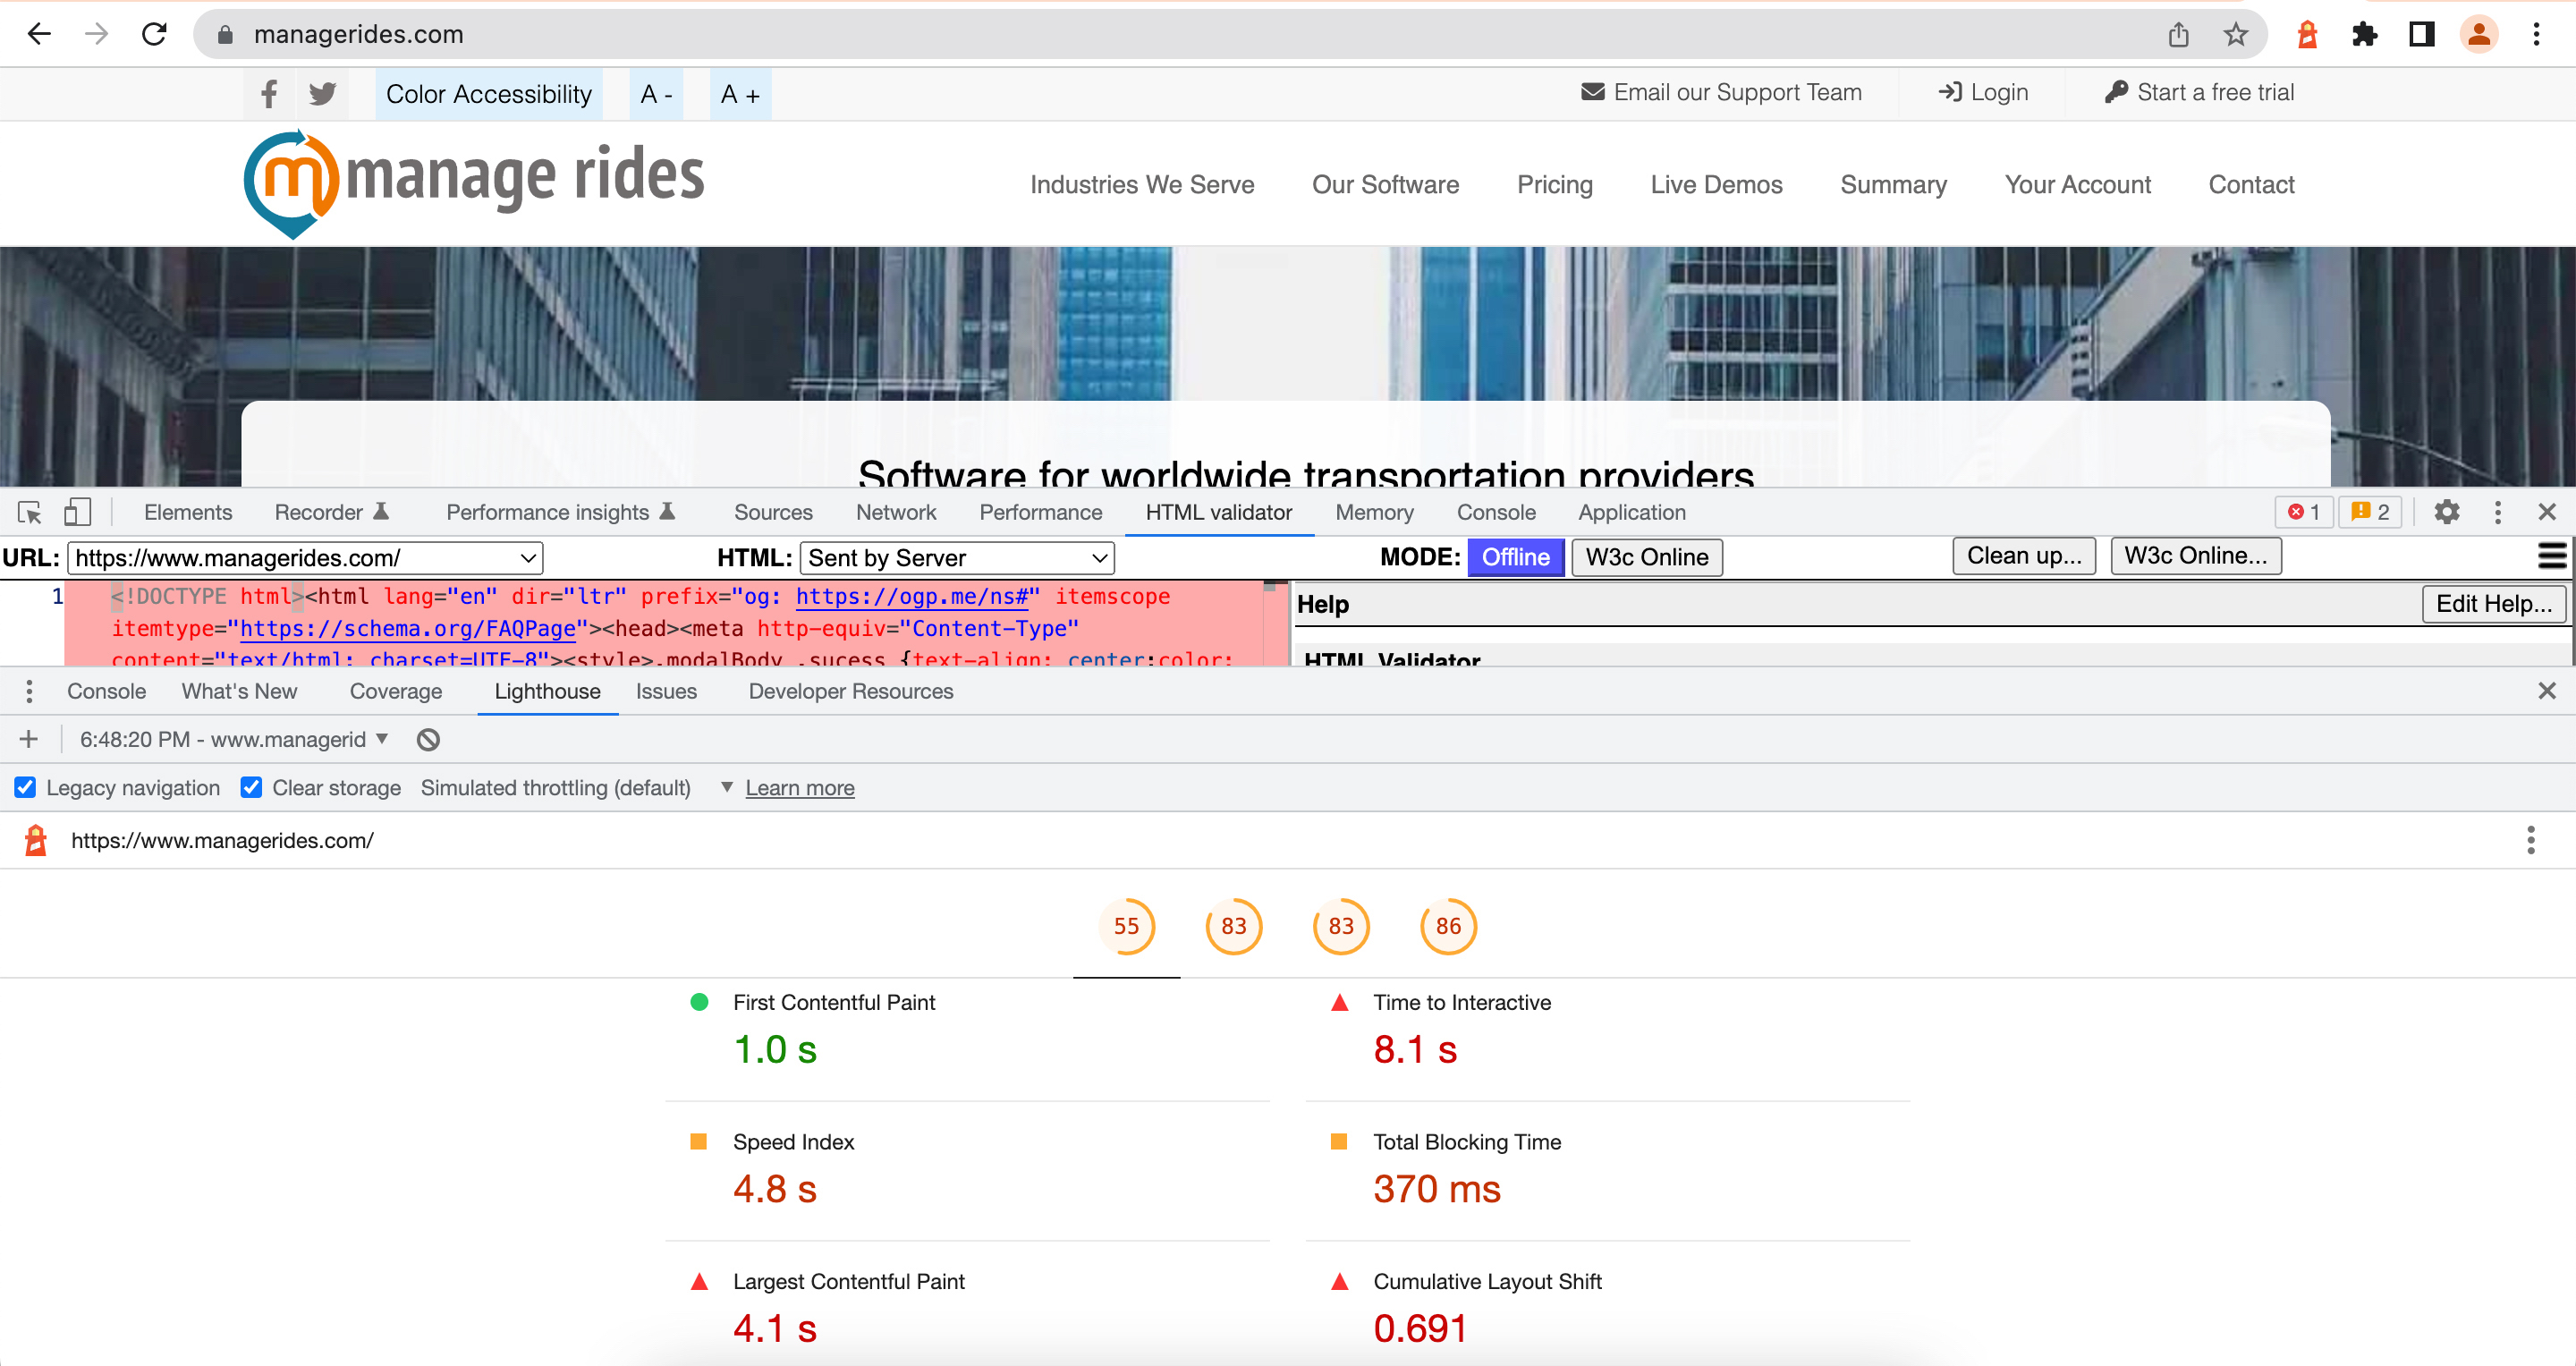Open the 6:48:20 PM report selector
Screen dimensions: 2576x1366
tap(232, 739)
